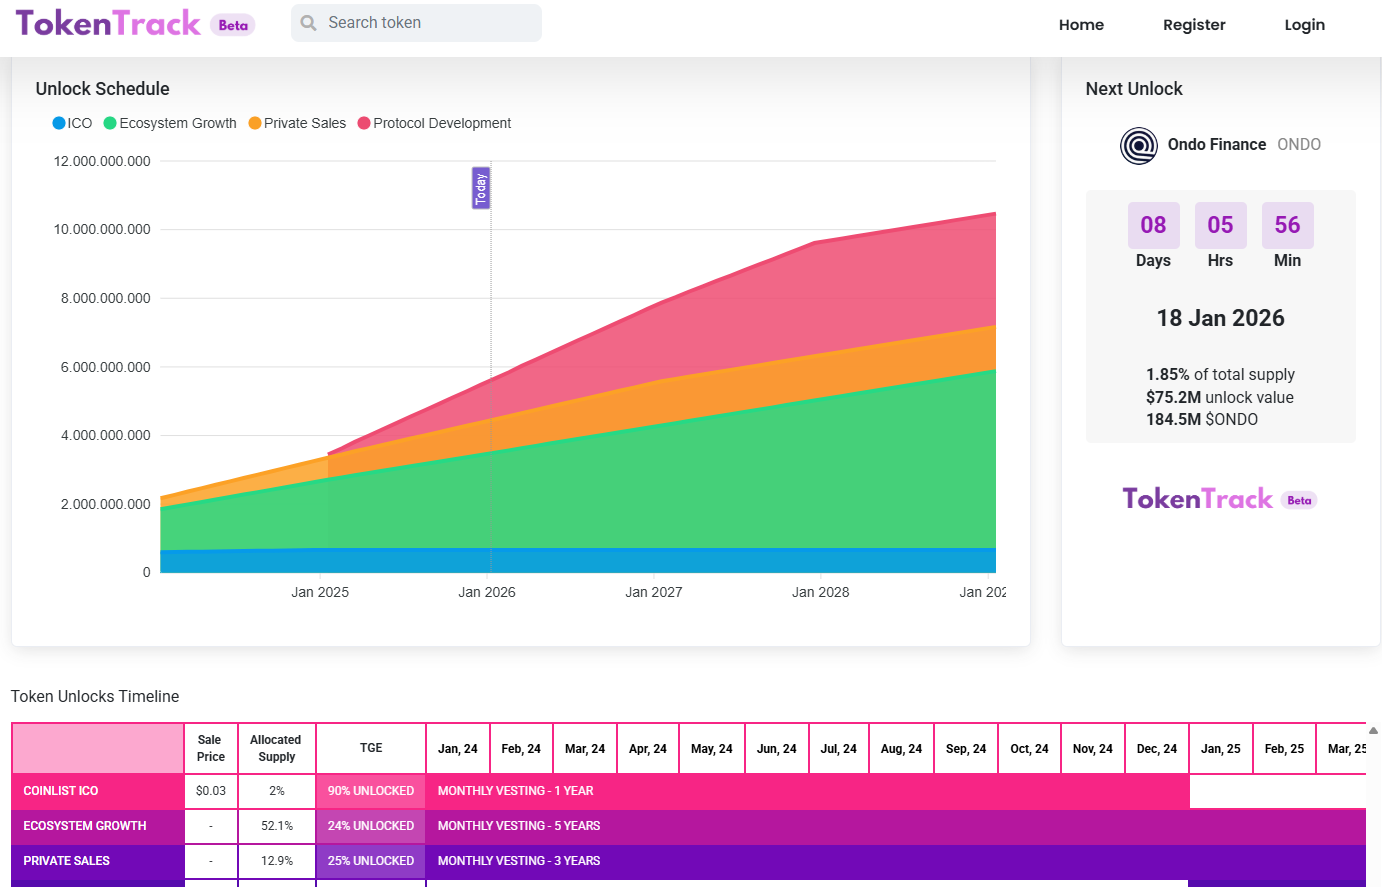Click the Today marker on chart
The width and height of the screenshot is (1382, 887).
click(481, 188)
